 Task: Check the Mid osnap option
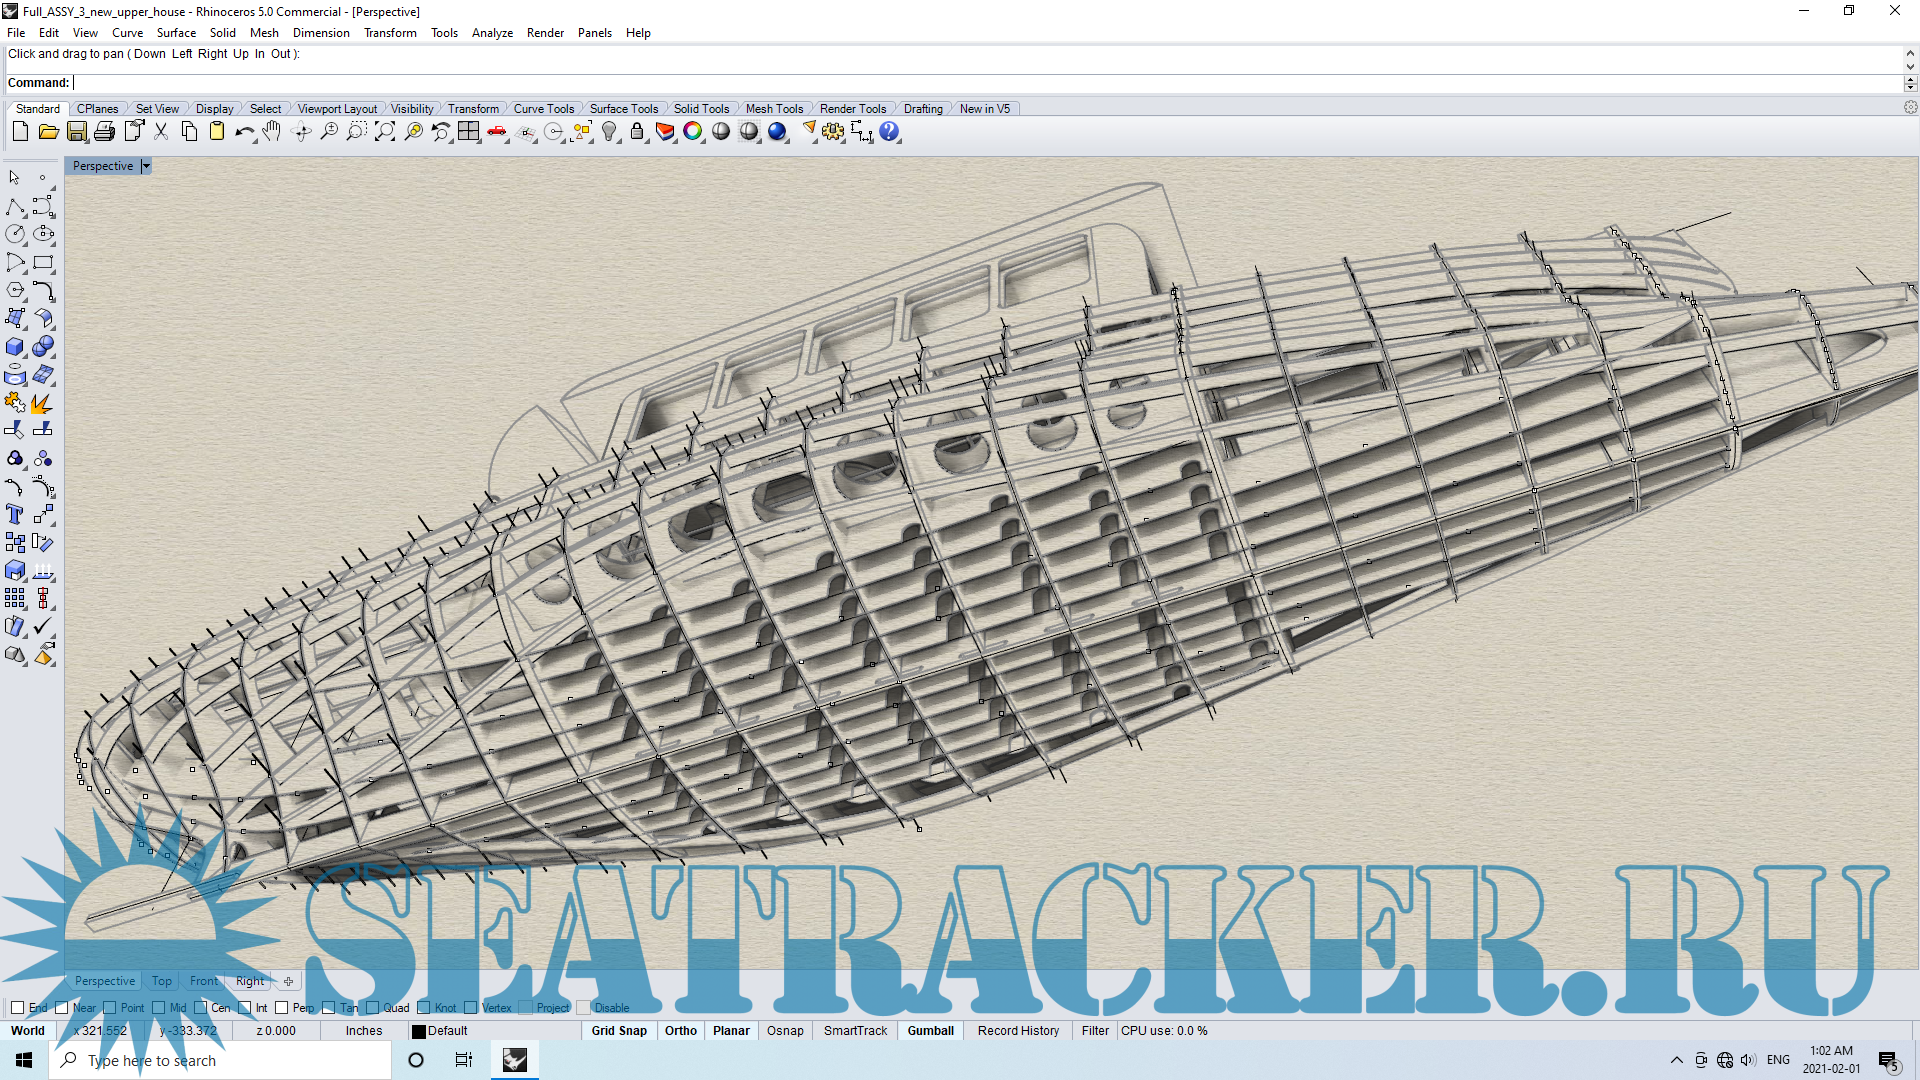159,1008
